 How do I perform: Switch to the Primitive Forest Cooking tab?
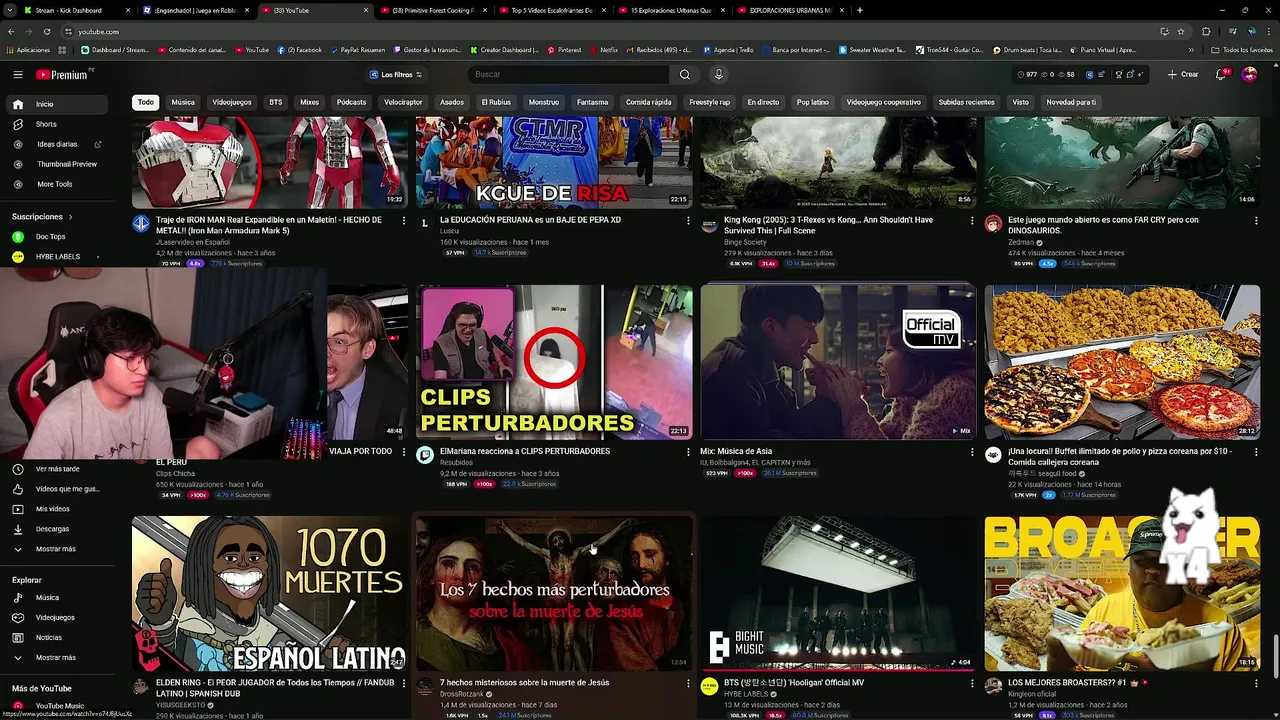tap(432, 10)
